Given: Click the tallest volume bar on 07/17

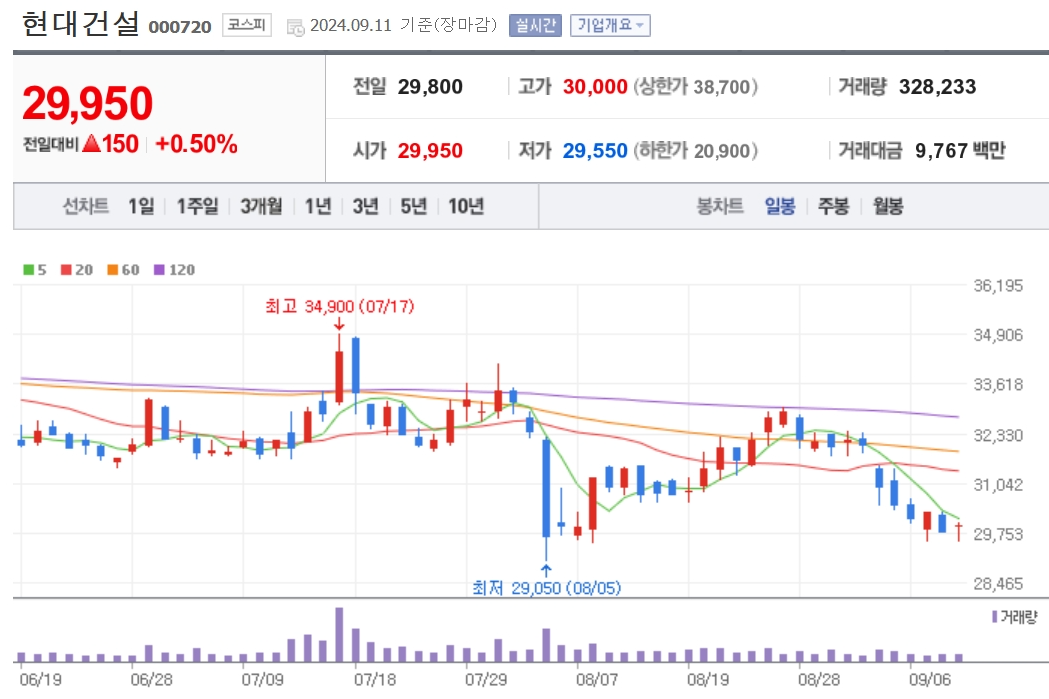Looking at the screenshot, I should point(339,635).
